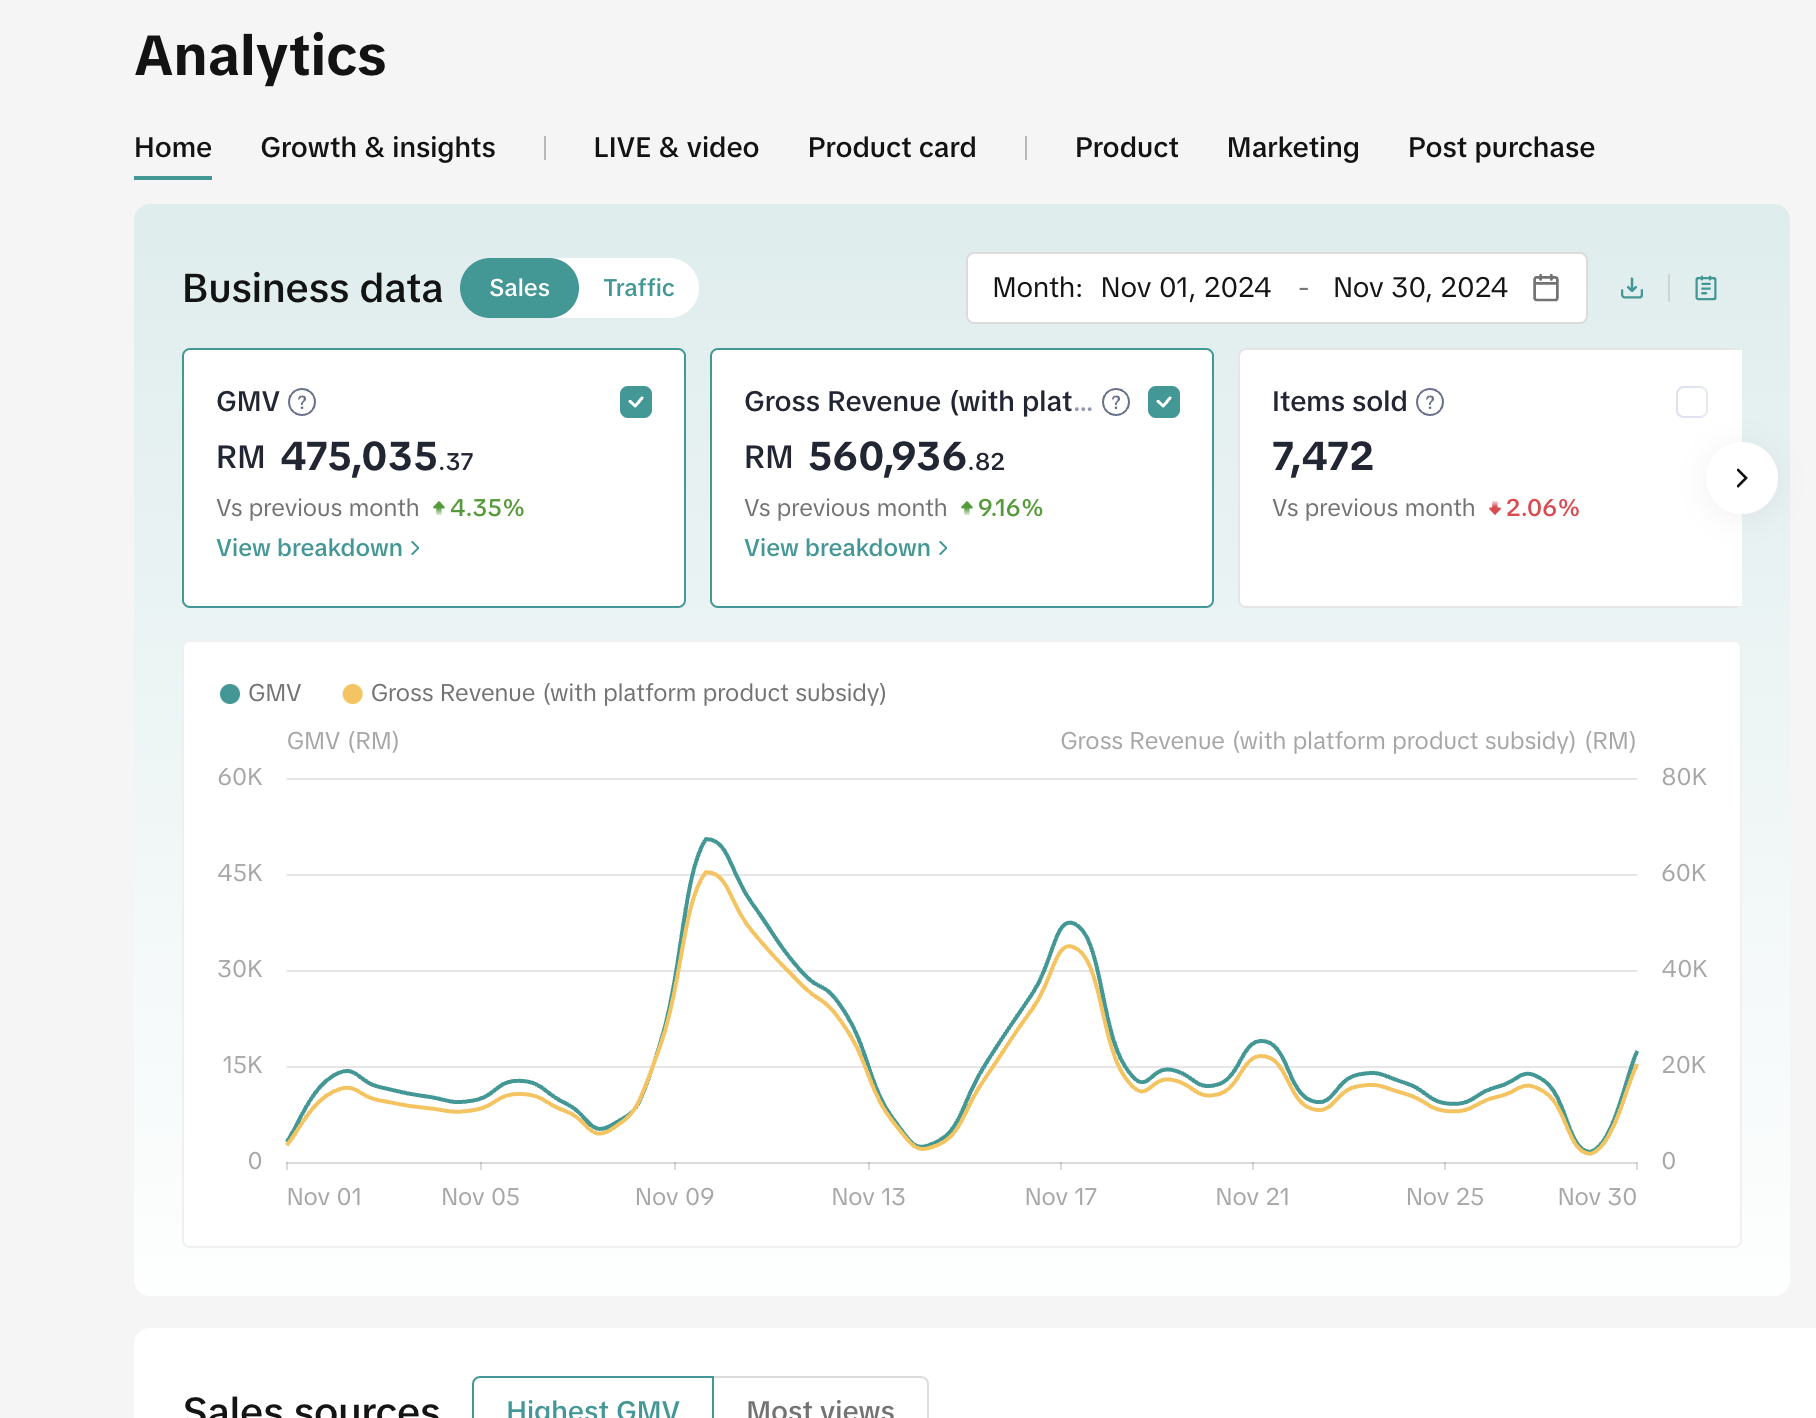
Task: Click the next arrow to scroll metric cards
Action: pos(1741,478)
